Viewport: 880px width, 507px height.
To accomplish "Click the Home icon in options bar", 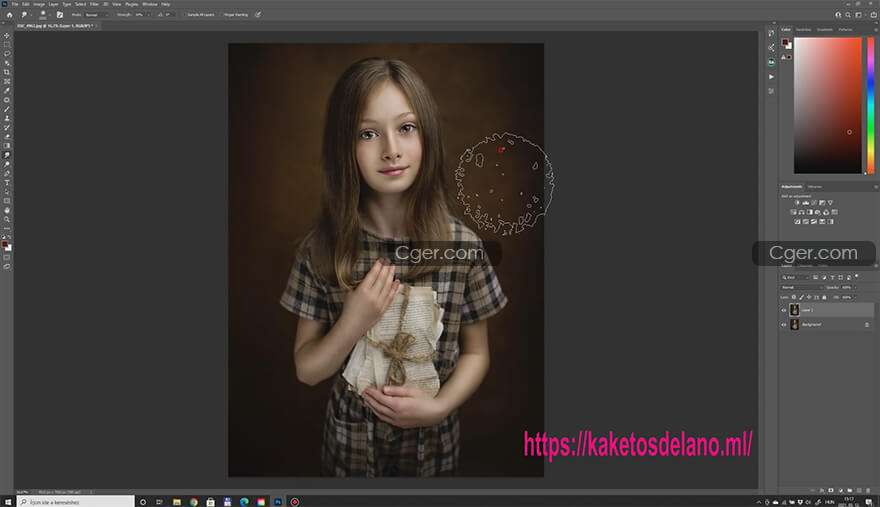I will (10, 15).
